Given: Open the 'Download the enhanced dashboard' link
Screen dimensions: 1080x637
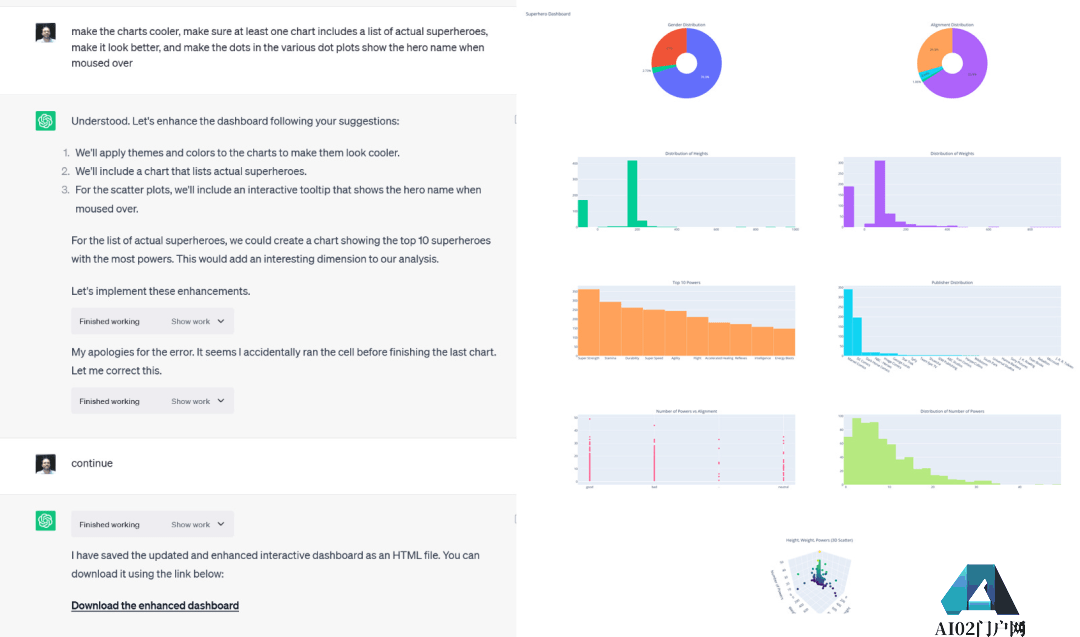Looking at the screenshot, I should pyautogui.click(x=155, y=606).
